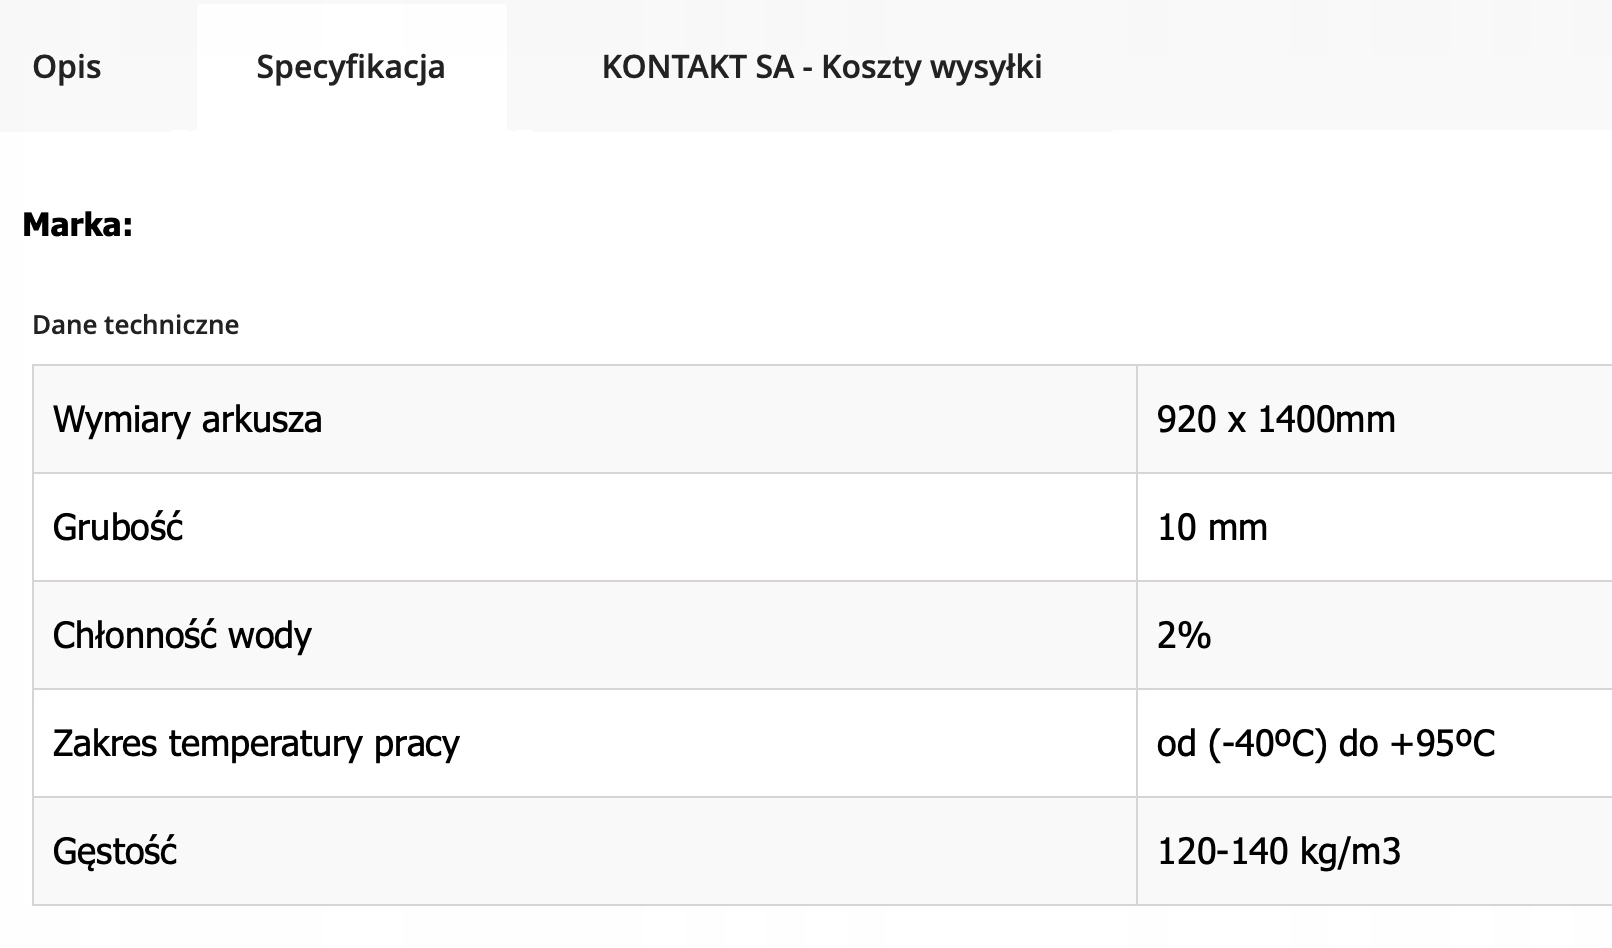
Task: Click the word do between temperatures
Action: click(1359, 743)
